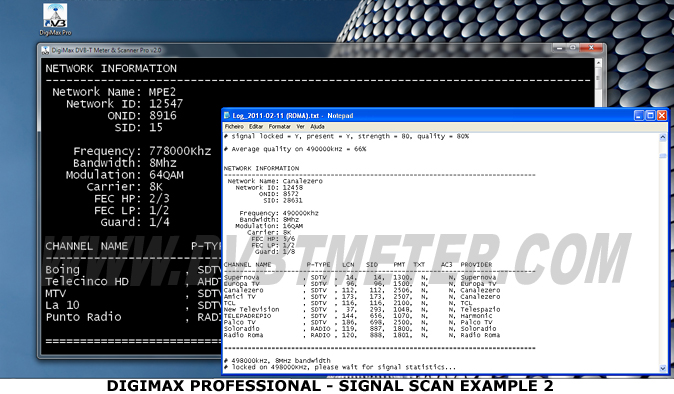
Task: Open the Ficheiro menu in Notepad
Action: click(234, 127)
